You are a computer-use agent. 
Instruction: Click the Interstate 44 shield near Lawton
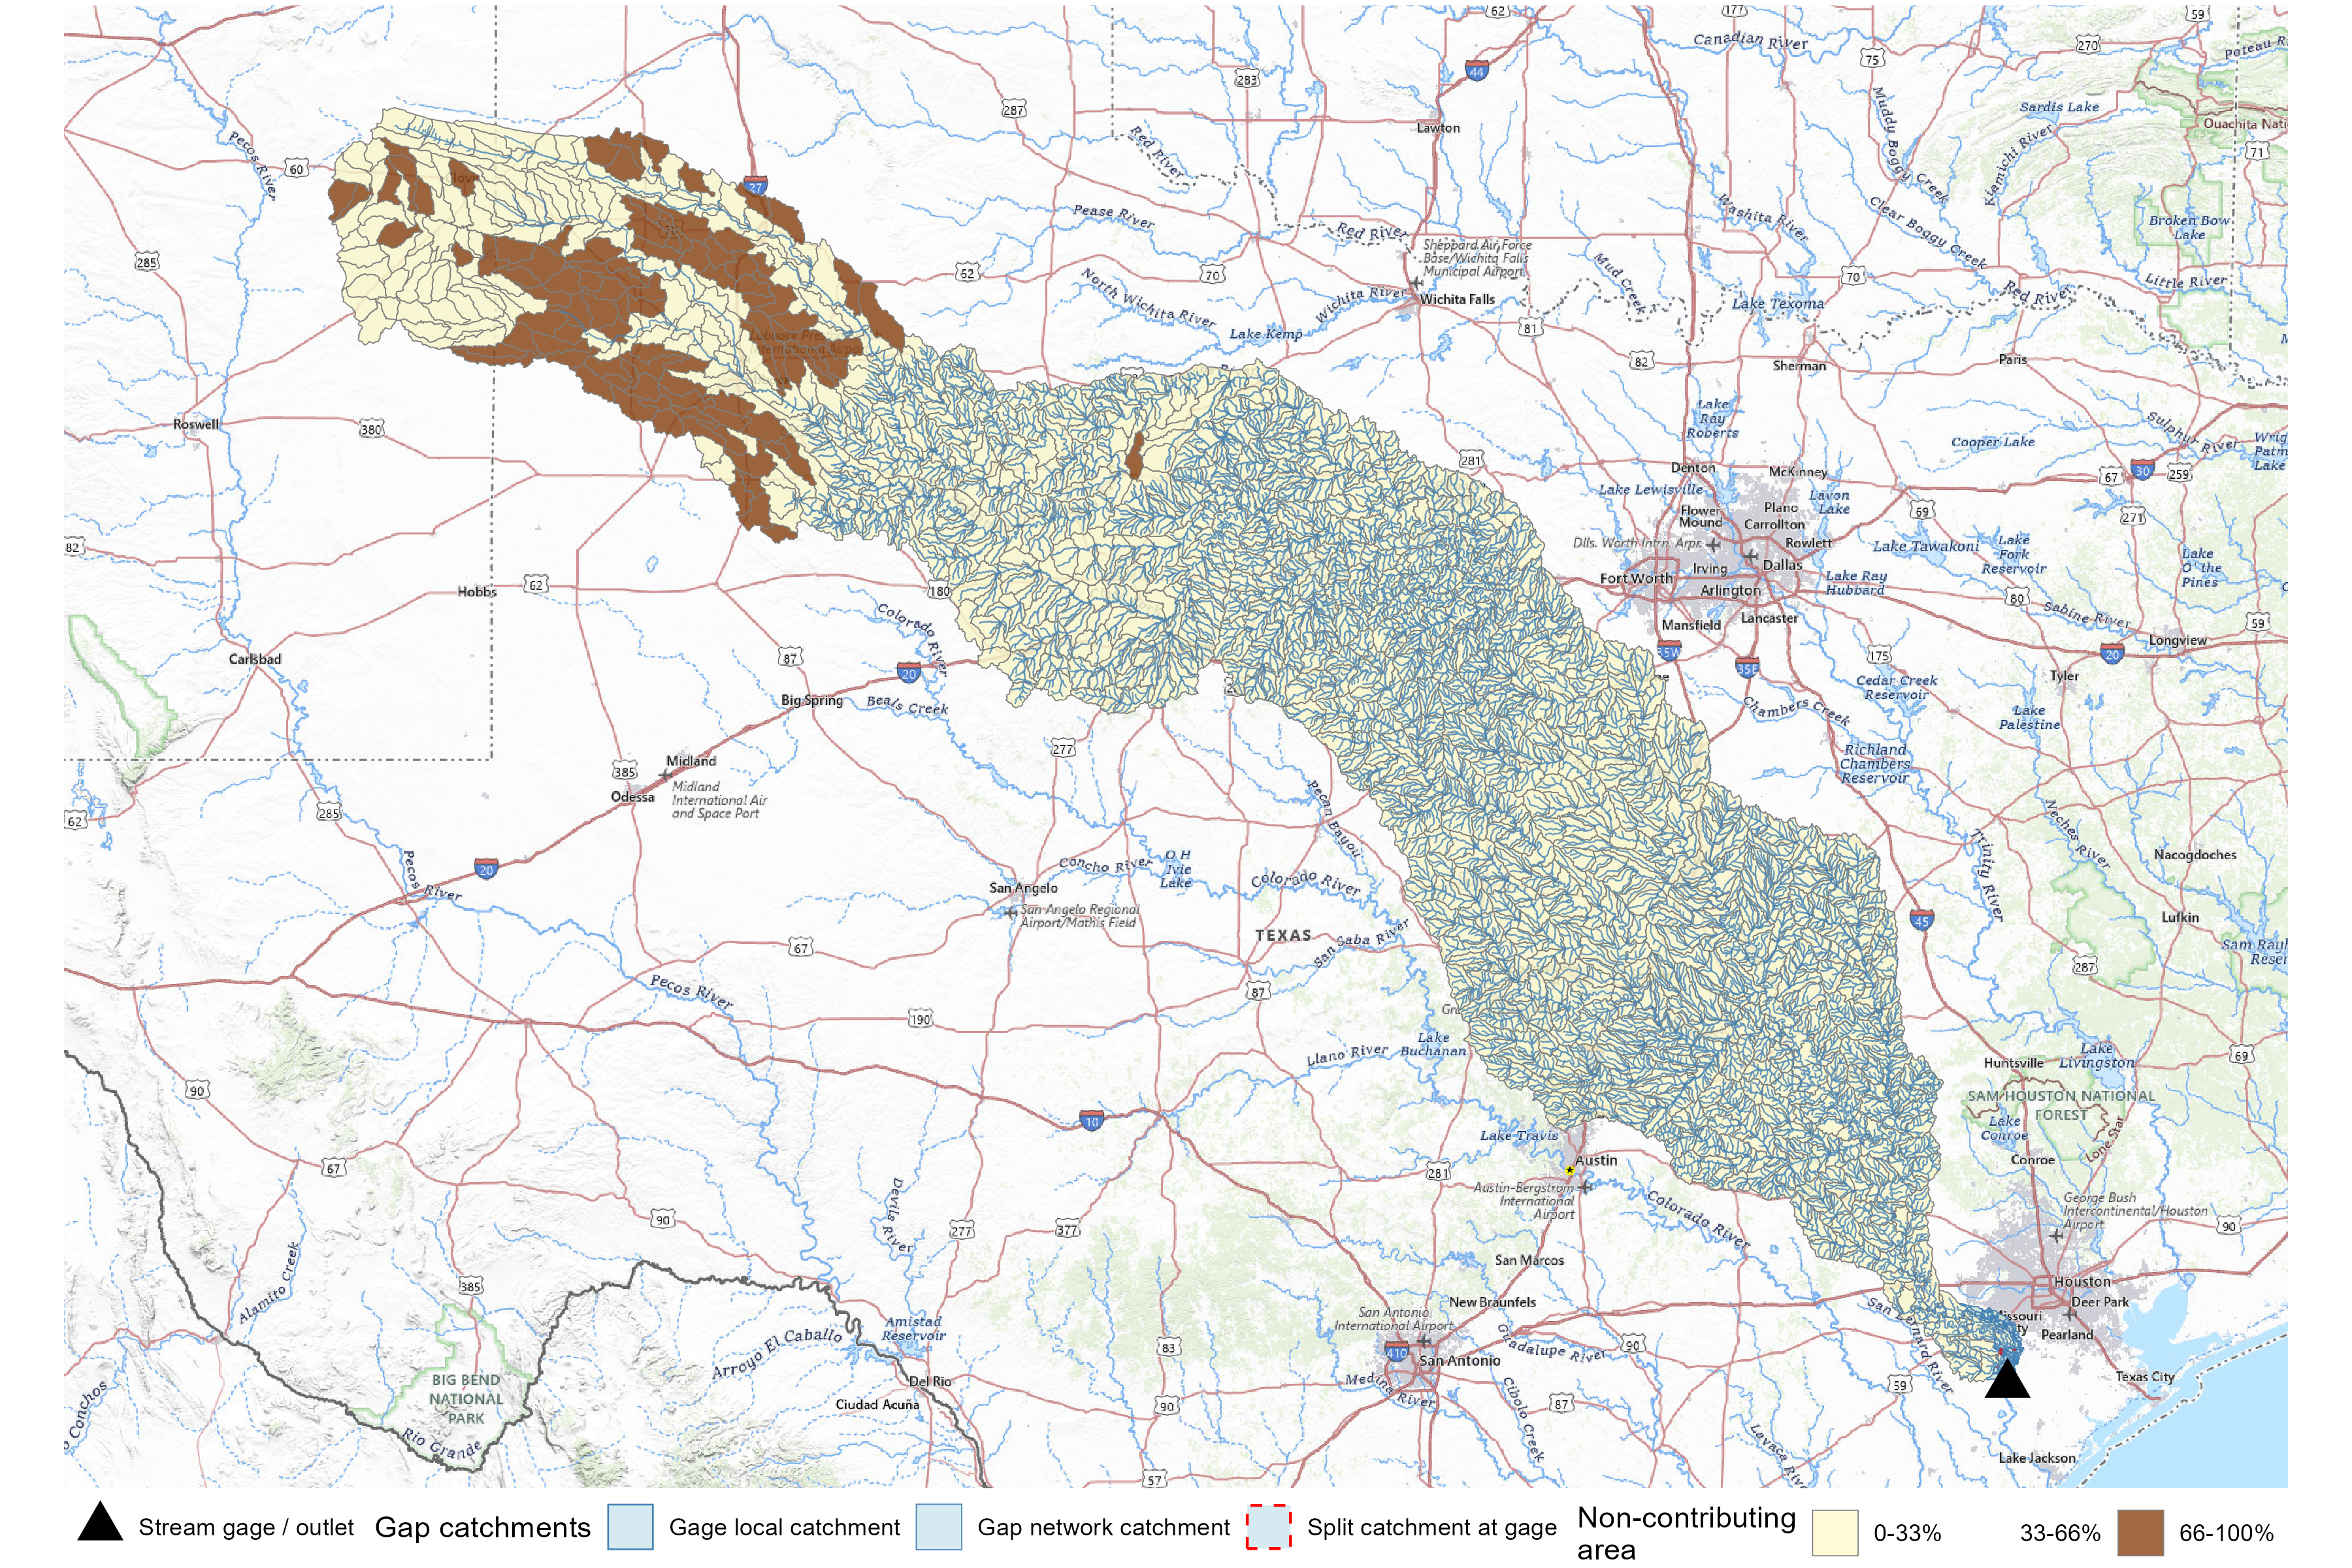point(1476,71)
